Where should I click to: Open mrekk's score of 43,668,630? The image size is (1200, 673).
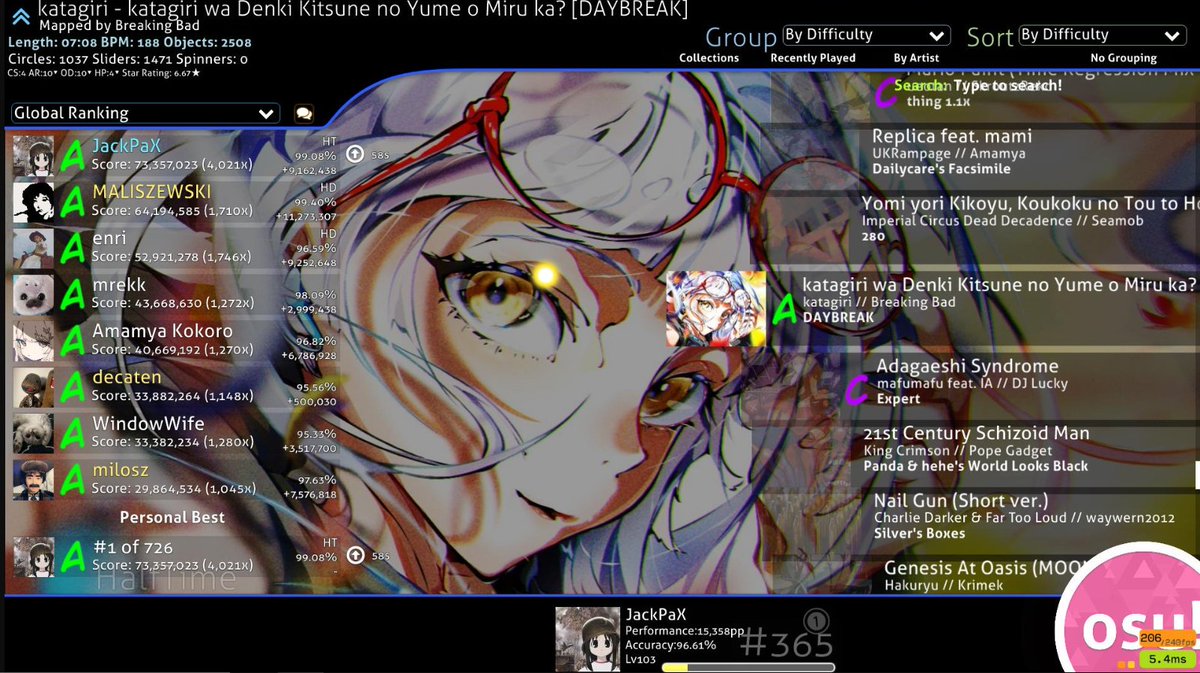click(x=175, y=295)
